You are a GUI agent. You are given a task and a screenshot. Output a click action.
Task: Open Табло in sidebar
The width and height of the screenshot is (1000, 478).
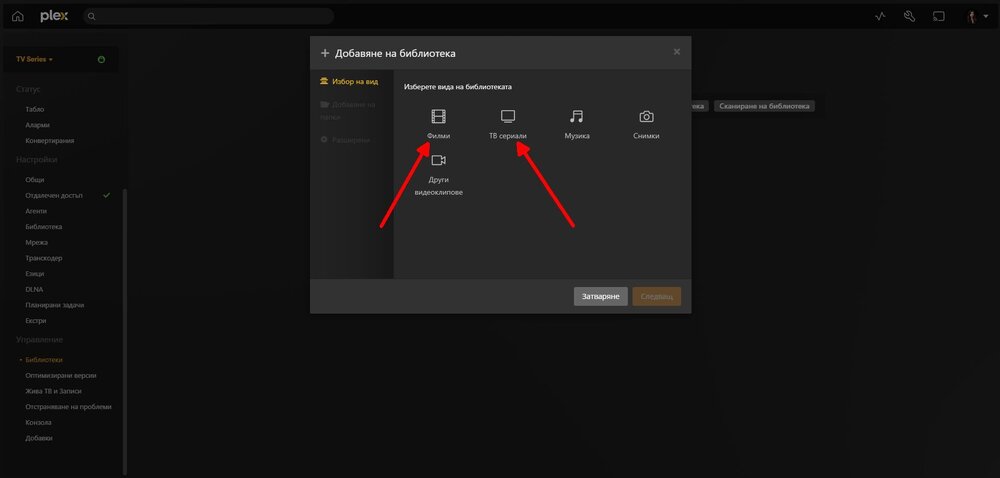pyautogui.click(x=35, y=110)
